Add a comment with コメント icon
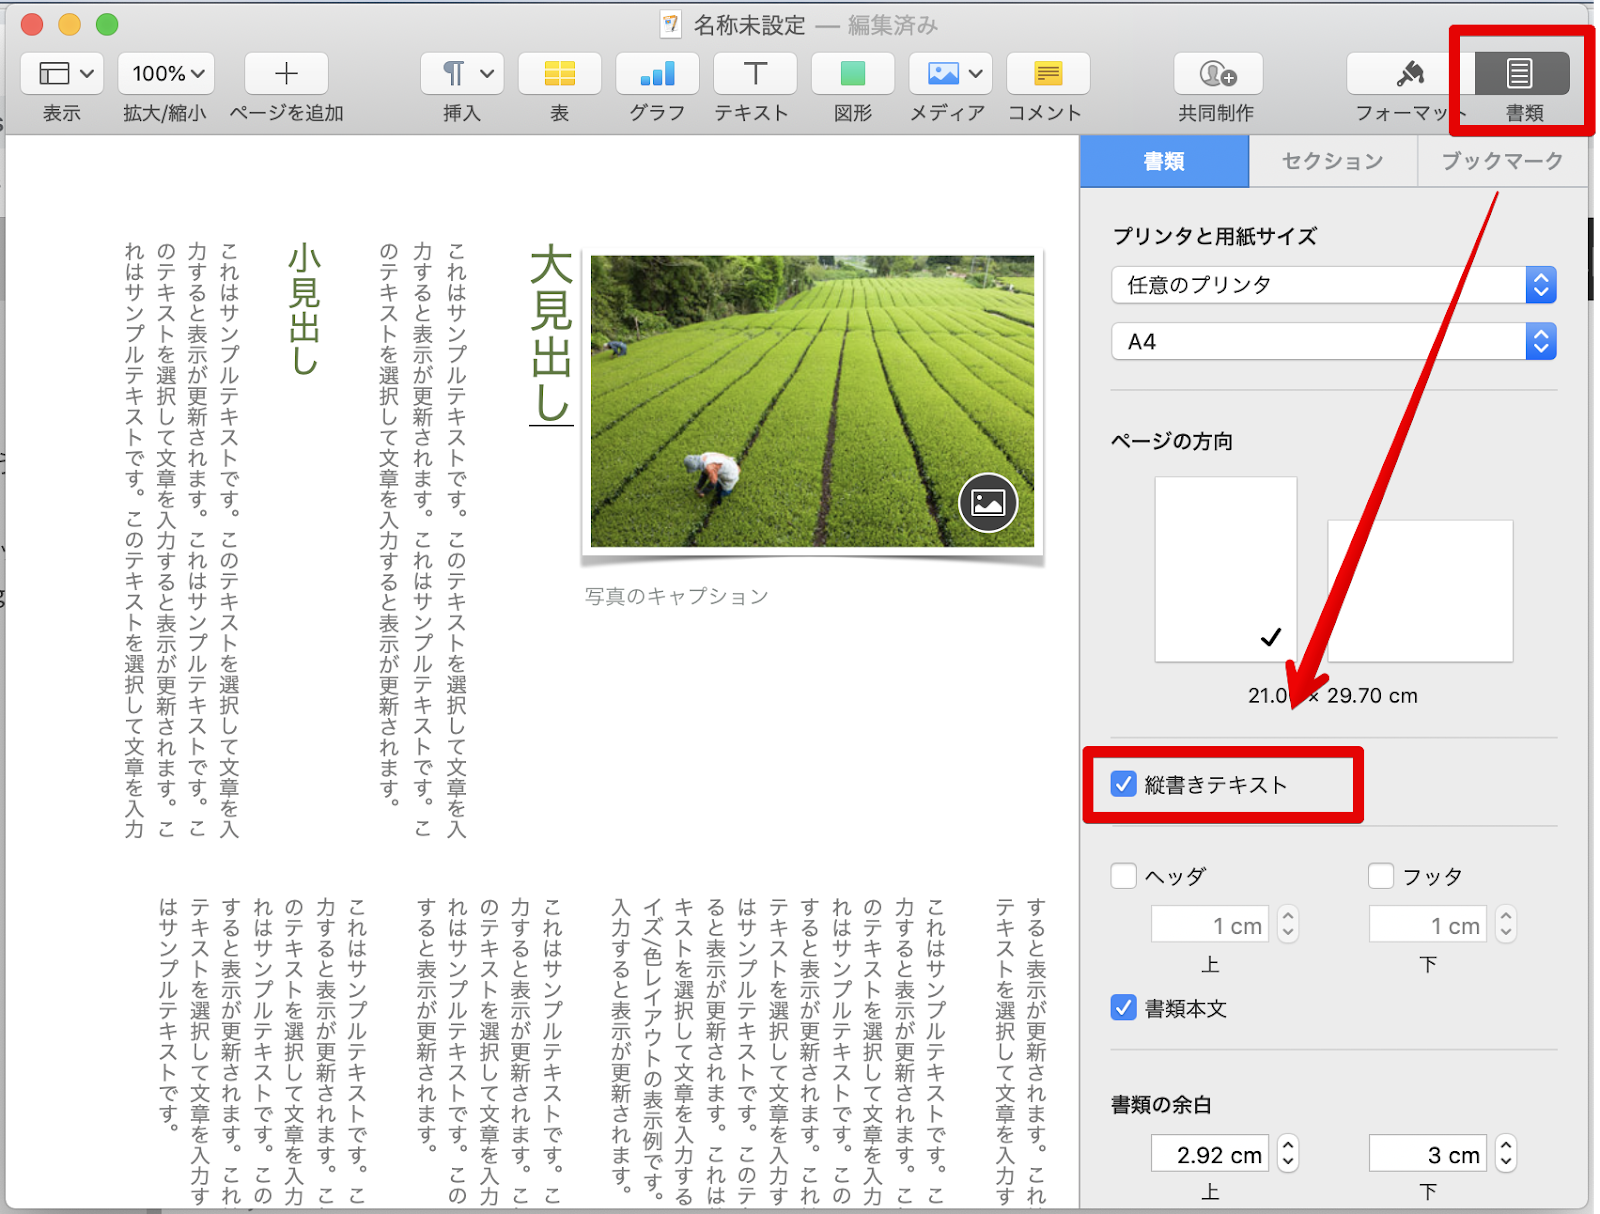 tap(1048, 74)
